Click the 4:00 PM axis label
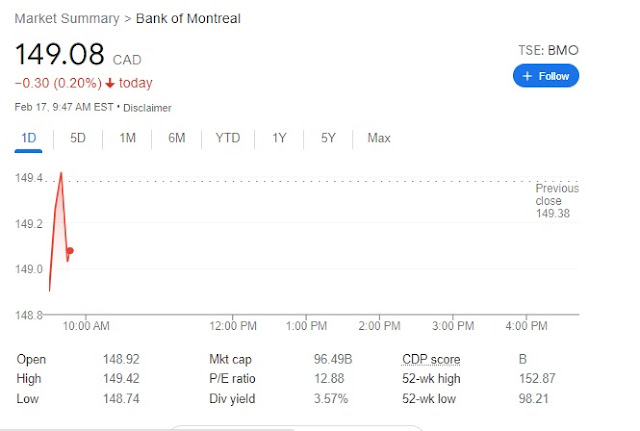640x431 pixels. (x=527, y=326)
